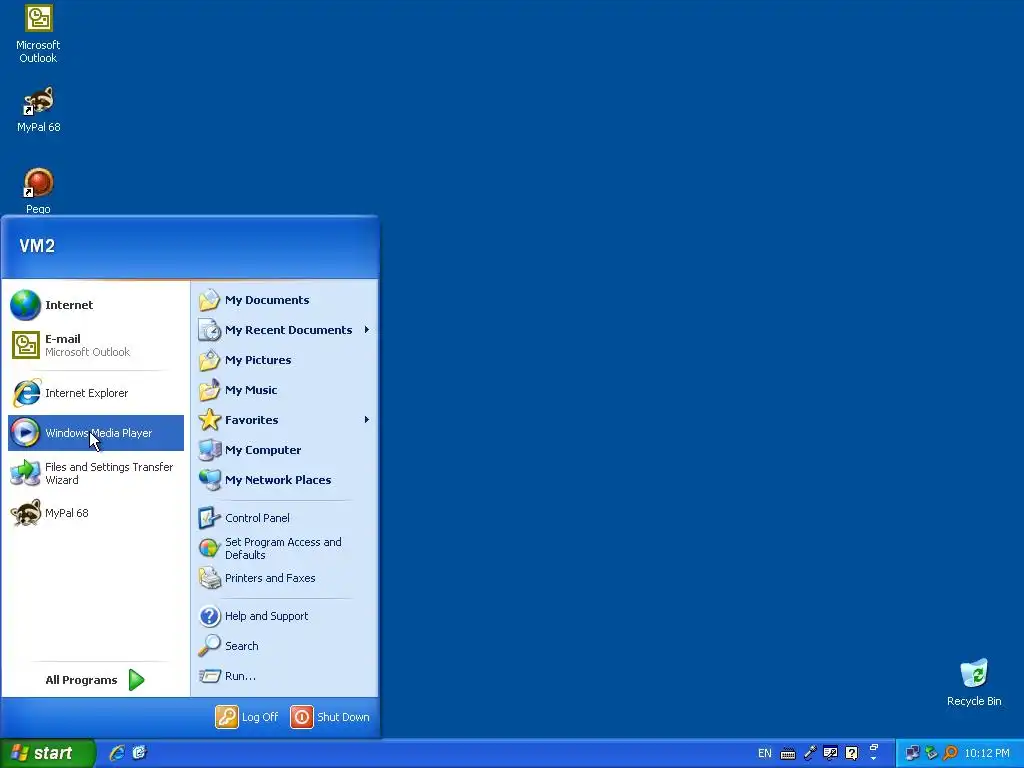Open My Pictures folder
1024x768 pixels.
[285, 360]
